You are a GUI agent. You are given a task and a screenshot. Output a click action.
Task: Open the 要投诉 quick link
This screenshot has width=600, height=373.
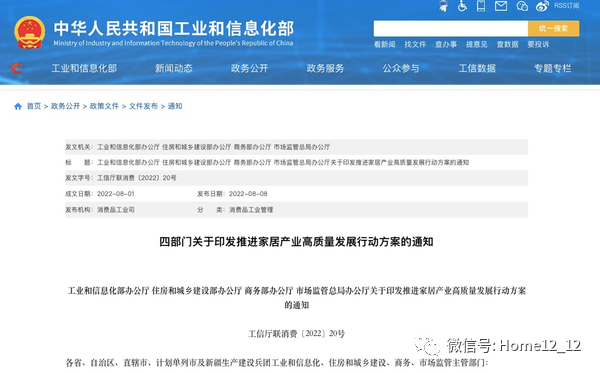(x=538, y=44)
